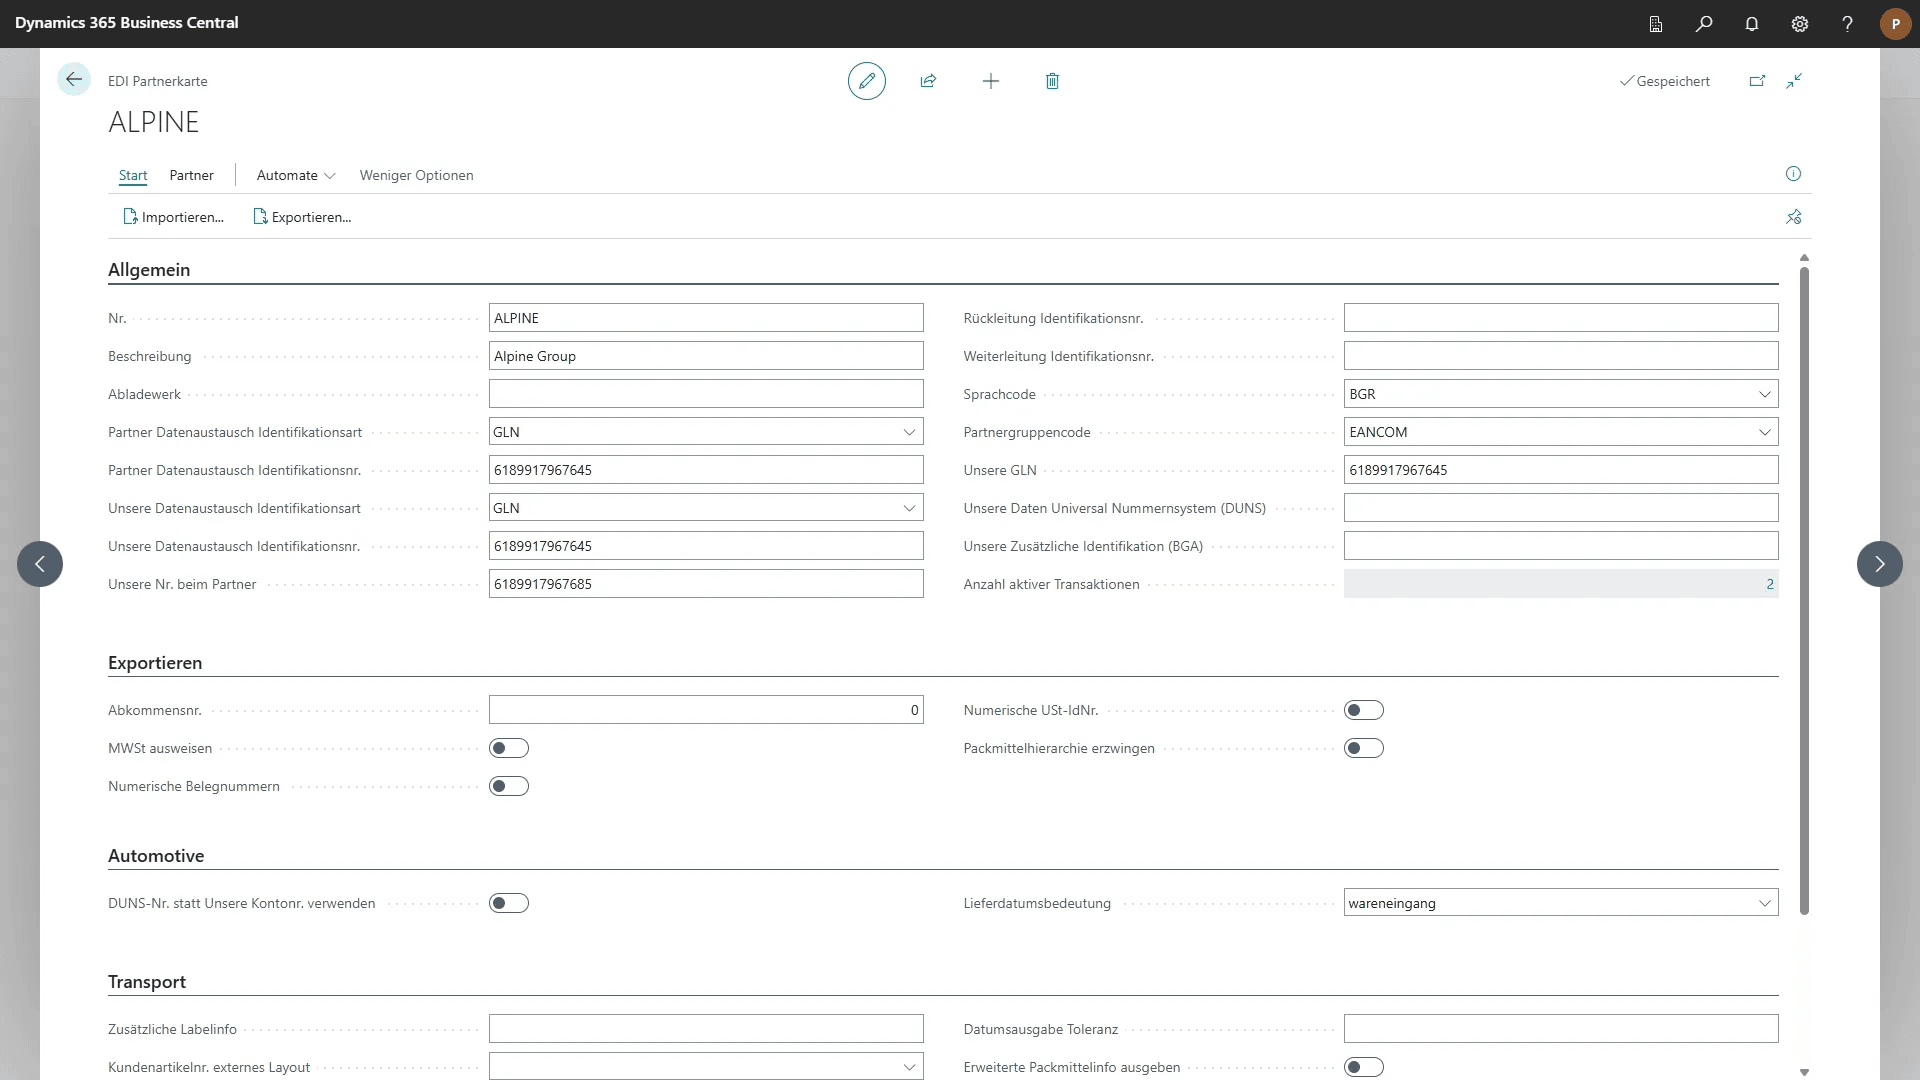Open the Partnergruppencode dropdown
Image resolution: width=1920 pixels, height=1080 pixels.
pyautogui.click(x=1764, y=432)
